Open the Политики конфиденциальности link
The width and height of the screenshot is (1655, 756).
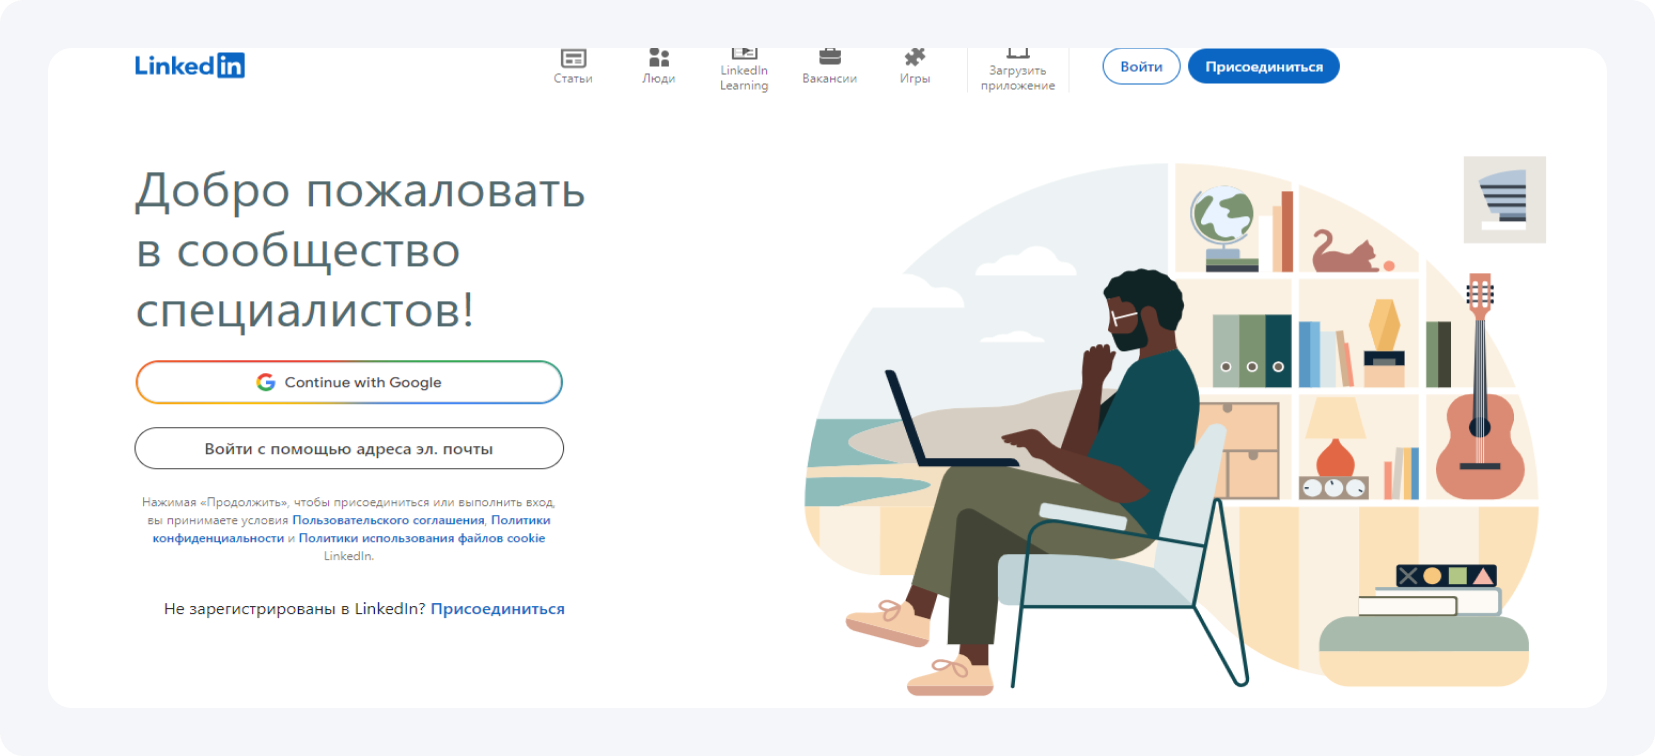352,529
